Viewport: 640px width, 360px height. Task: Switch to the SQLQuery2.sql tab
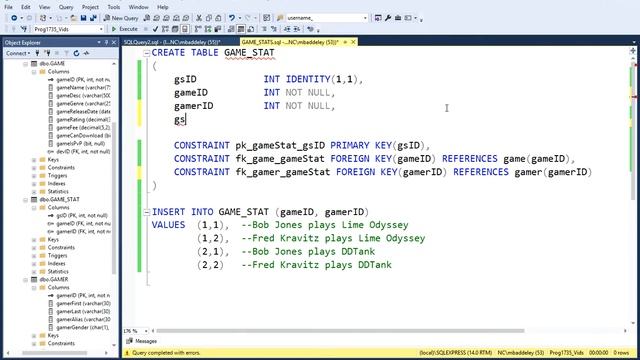point(172,42)
